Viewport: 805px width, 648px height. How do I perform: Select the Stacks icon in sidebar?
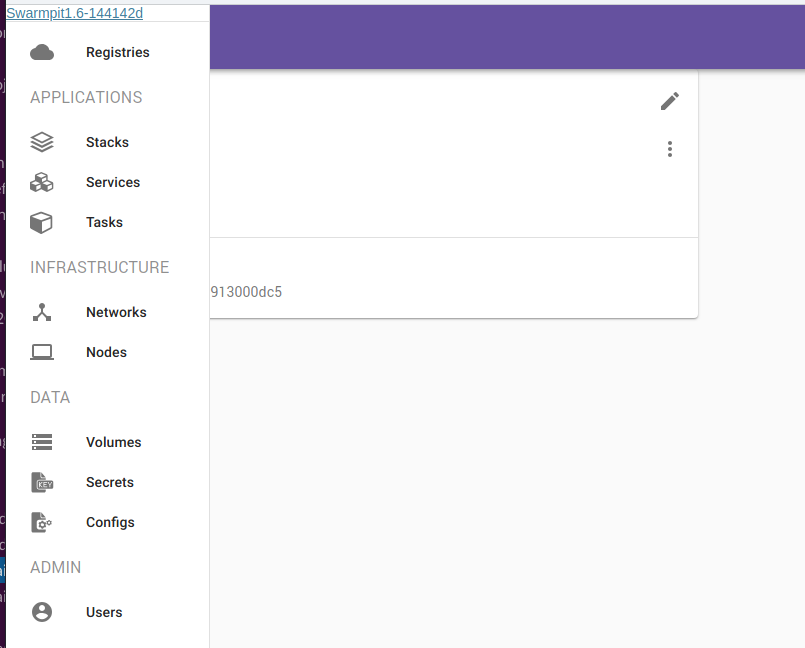point(41,142)
